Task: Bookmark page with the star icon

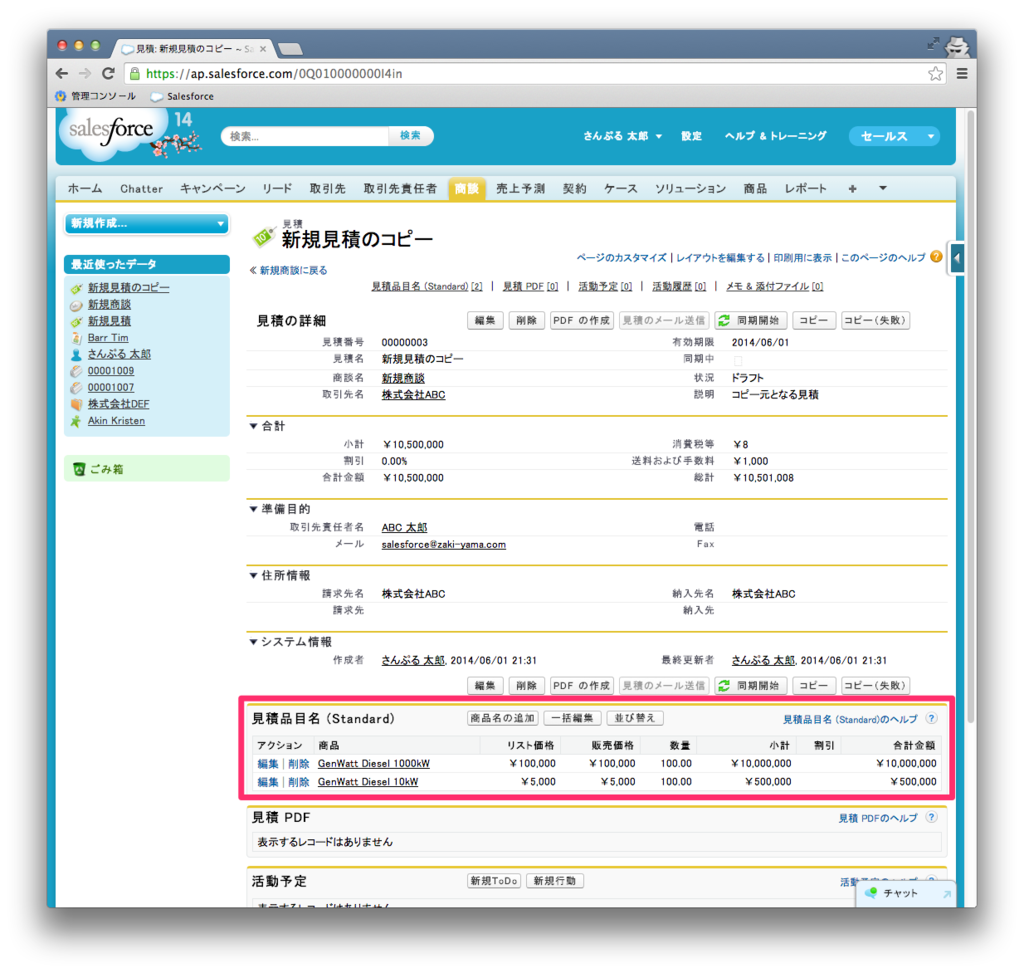Action: click(935, 73)
